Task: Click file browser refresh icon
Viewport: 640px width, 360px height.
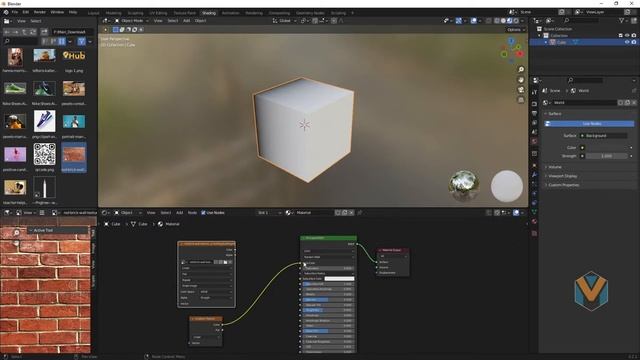Action: pyautogui.click(x=33, y=32)
